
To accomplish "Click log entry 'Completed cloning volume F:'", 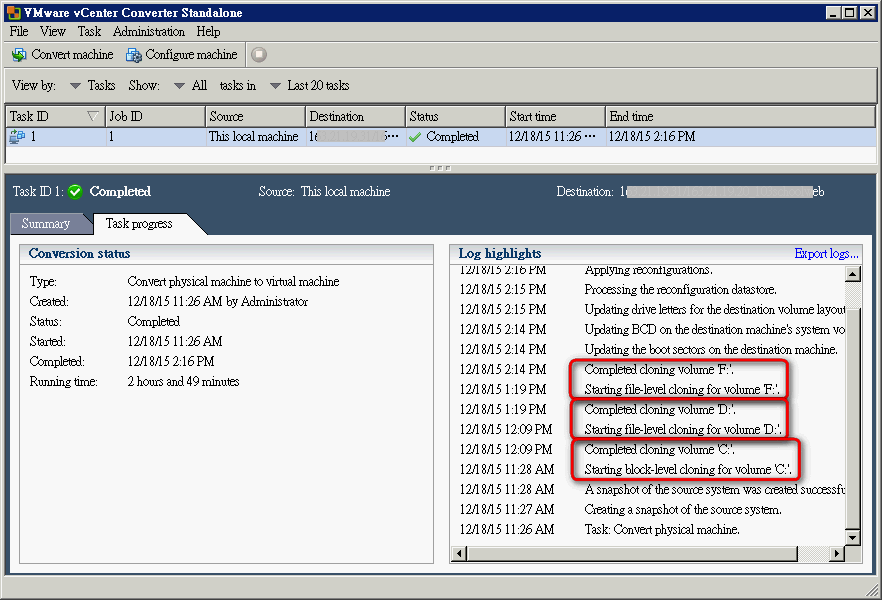I will (x=659, y=369).
